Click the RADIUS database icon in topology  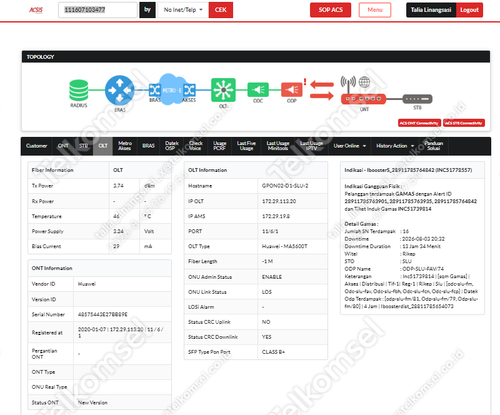coord(79,90)
